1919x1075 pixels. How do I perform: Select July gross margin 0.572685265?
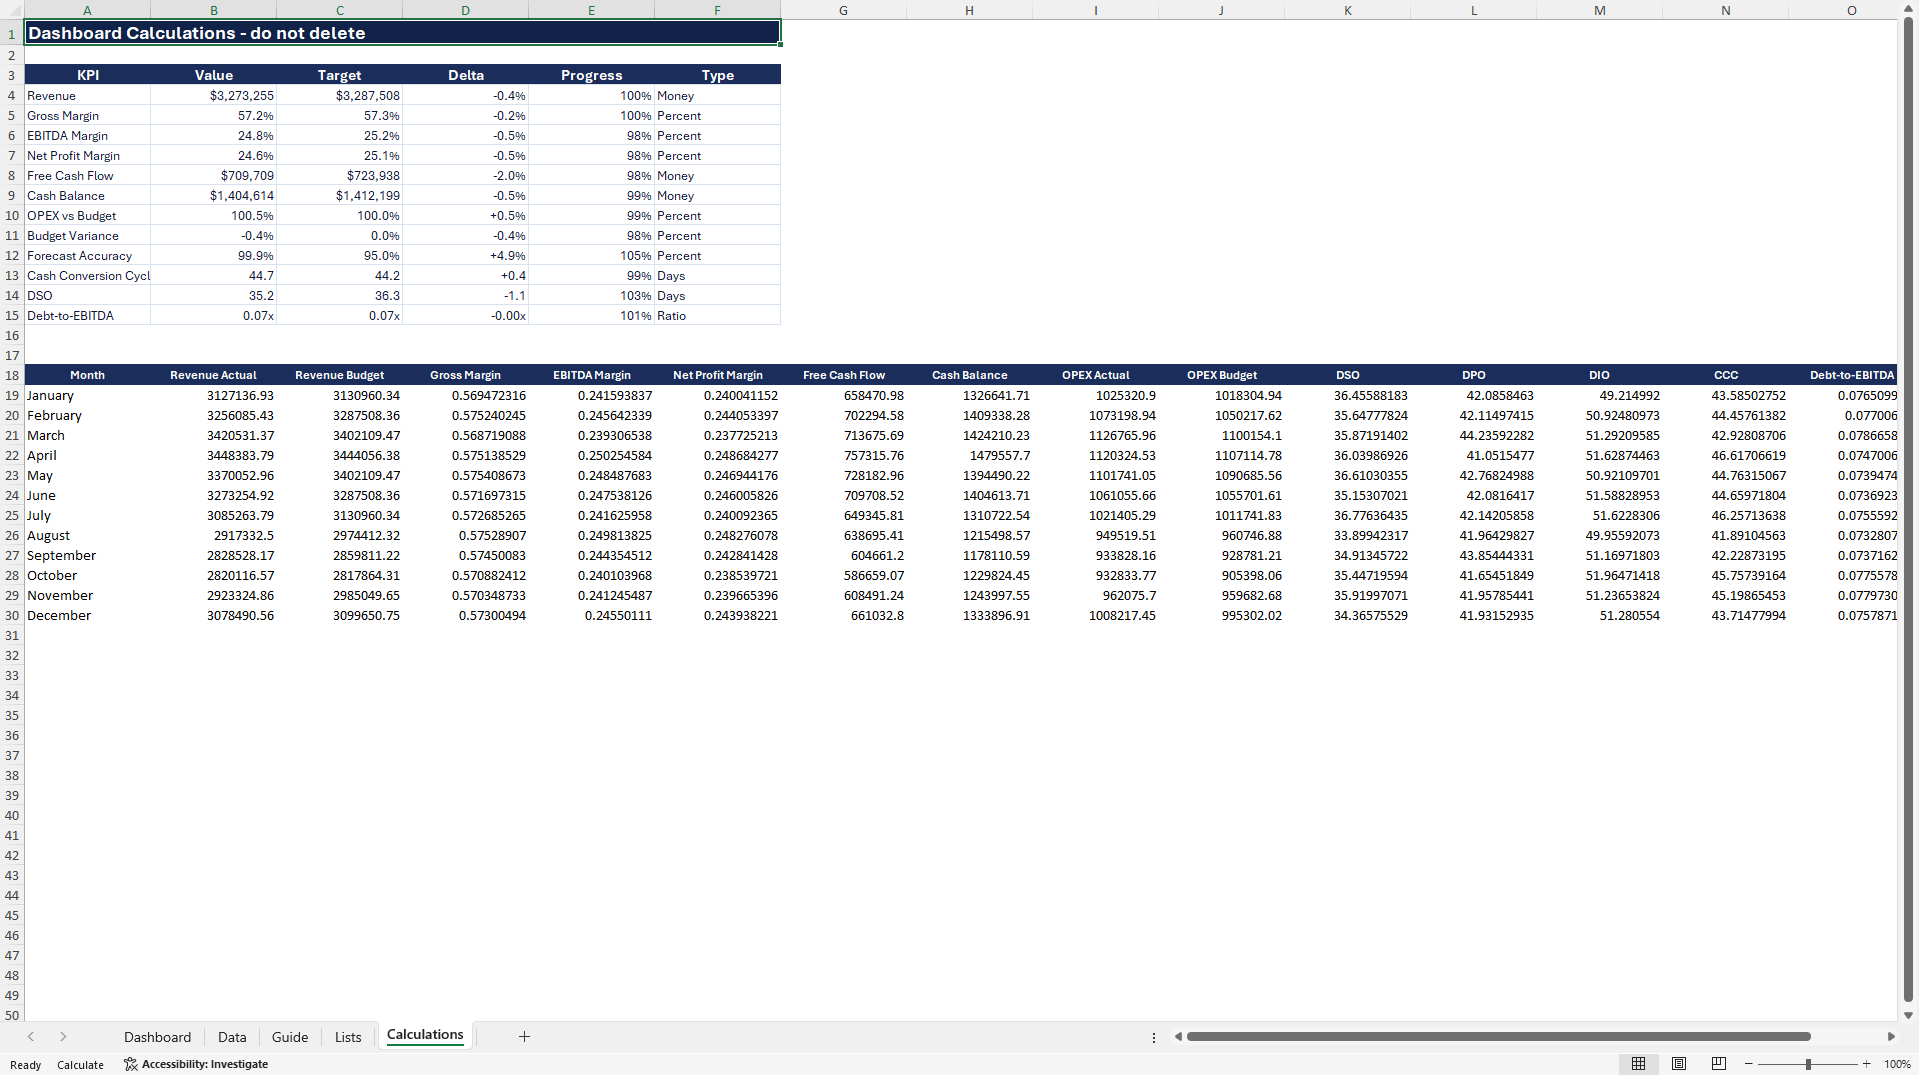click(x=465, y=515)
